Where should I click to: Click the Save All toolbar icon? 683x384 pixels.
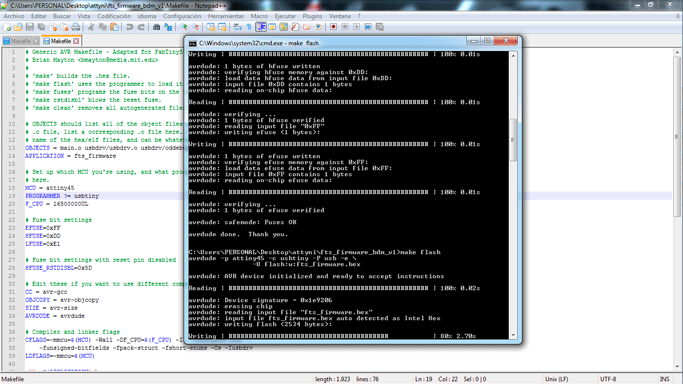click(41, 27)
